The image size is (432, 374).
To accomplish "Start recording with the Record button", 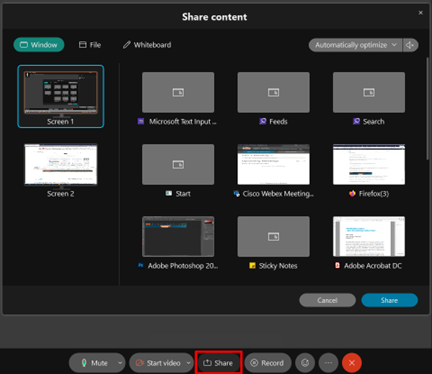I will point(268,363).
